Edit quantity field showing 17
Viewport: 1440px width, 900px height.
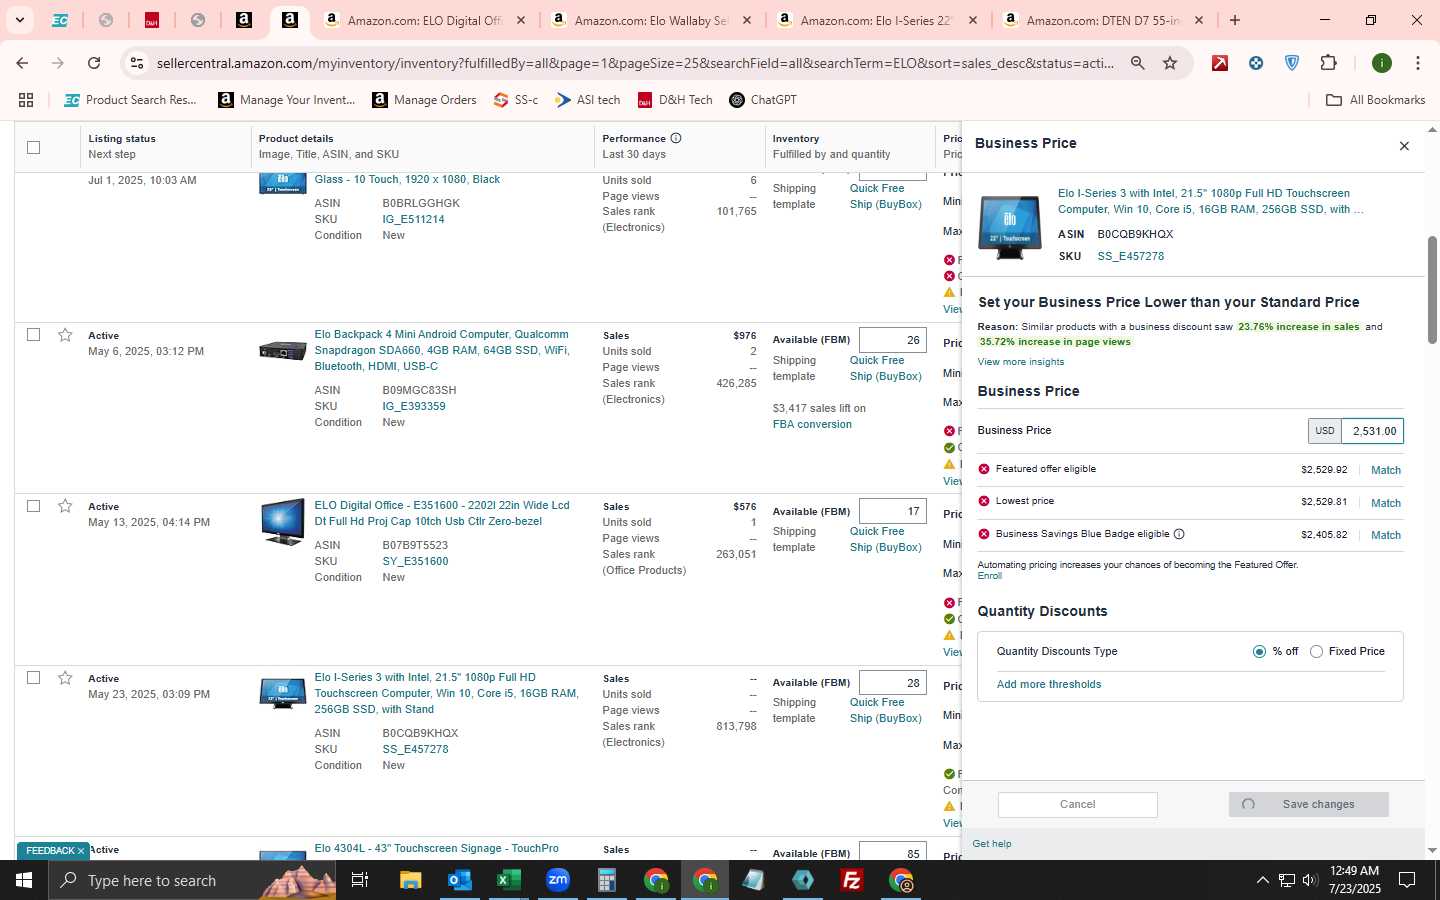pos(892,511)
